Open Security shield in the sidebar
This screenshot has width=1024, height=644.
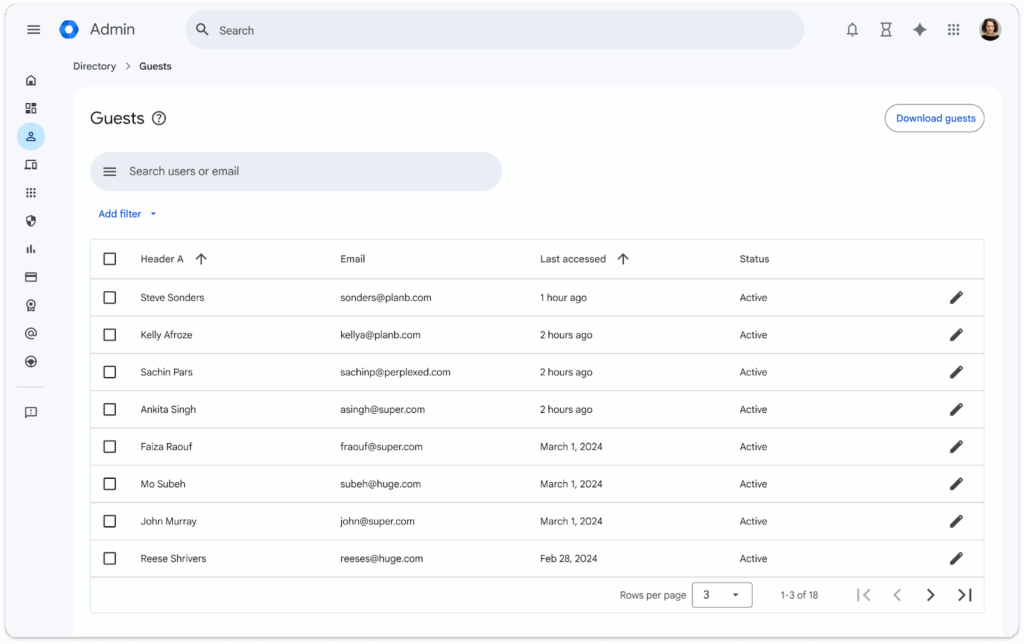tap(31, 221)
